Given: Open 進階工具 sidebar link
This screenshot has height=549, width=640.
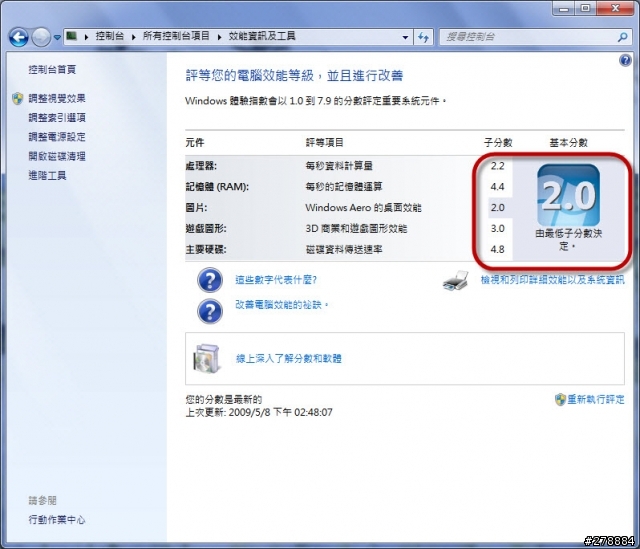Looking at the screenshot, I should [47, 176].
